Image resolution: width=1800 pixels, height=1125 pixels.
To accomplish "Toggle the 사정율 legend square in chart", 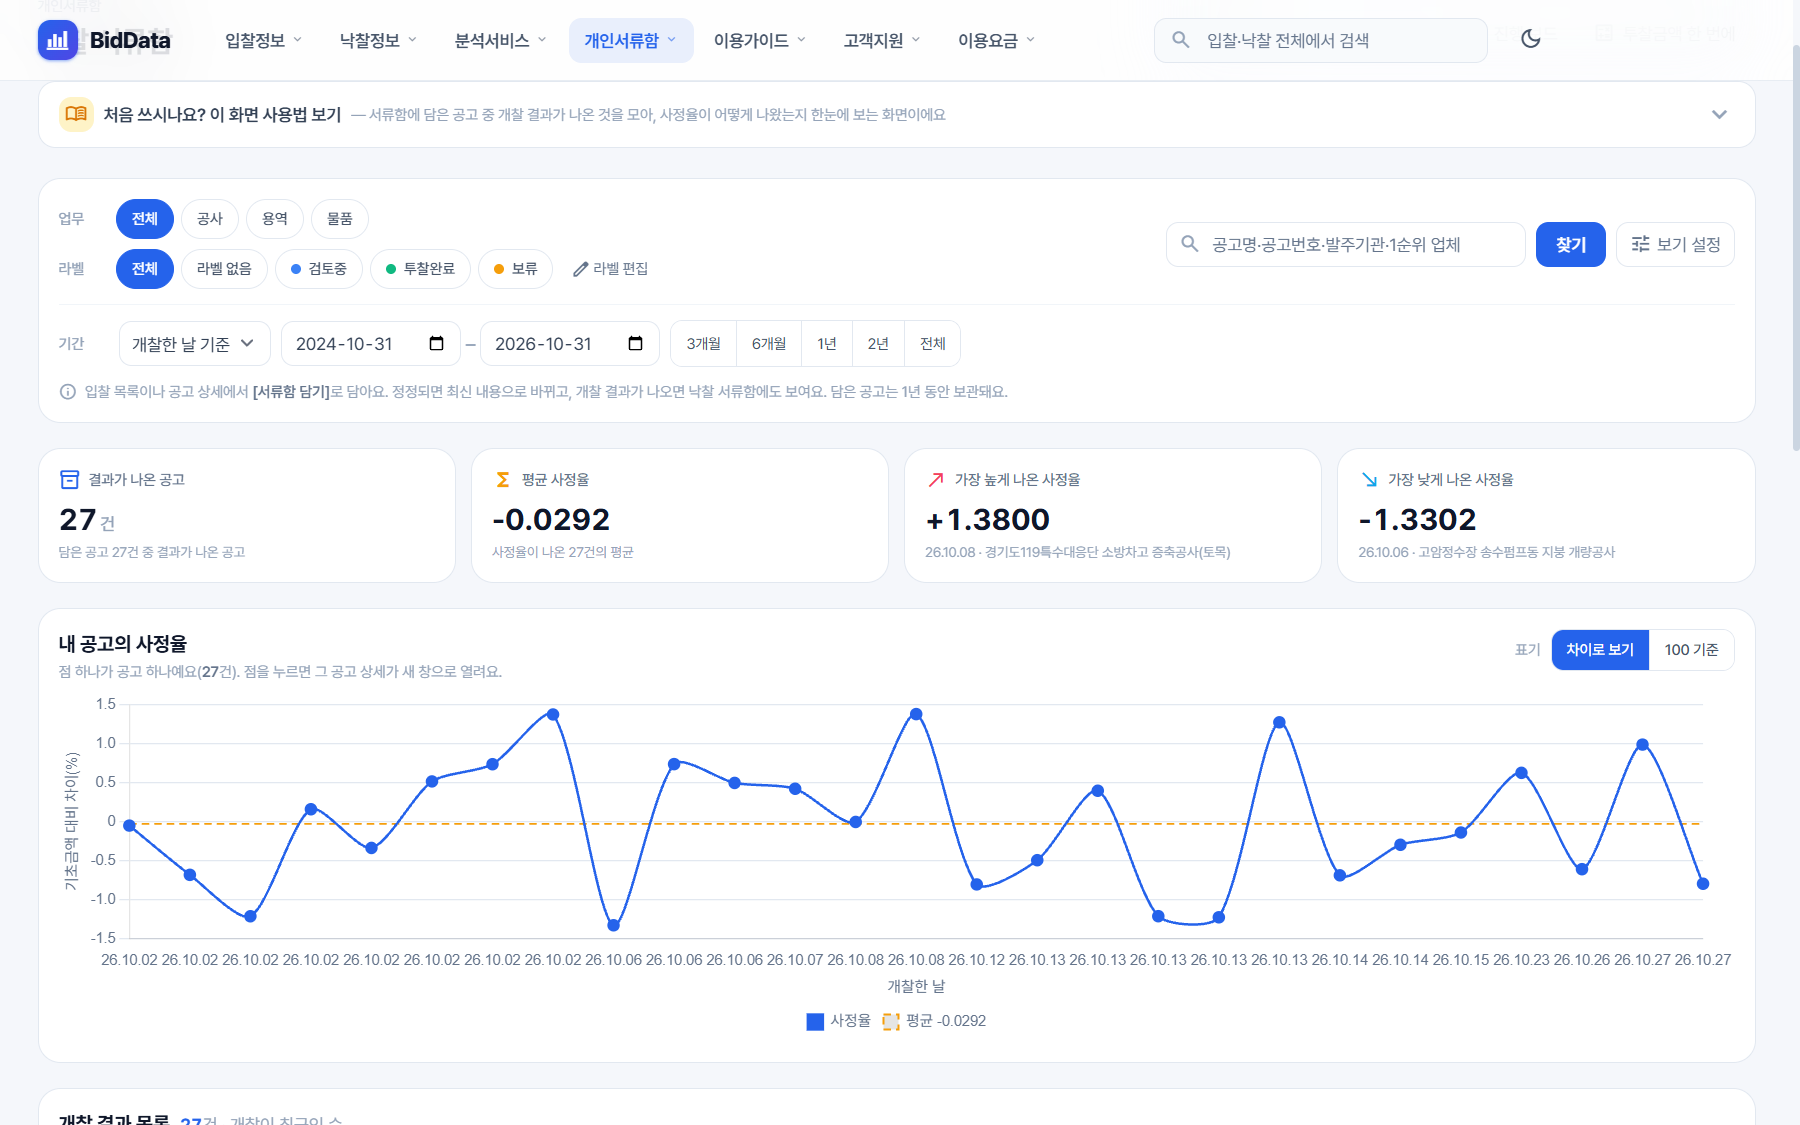I will (x=815, y=1021).
